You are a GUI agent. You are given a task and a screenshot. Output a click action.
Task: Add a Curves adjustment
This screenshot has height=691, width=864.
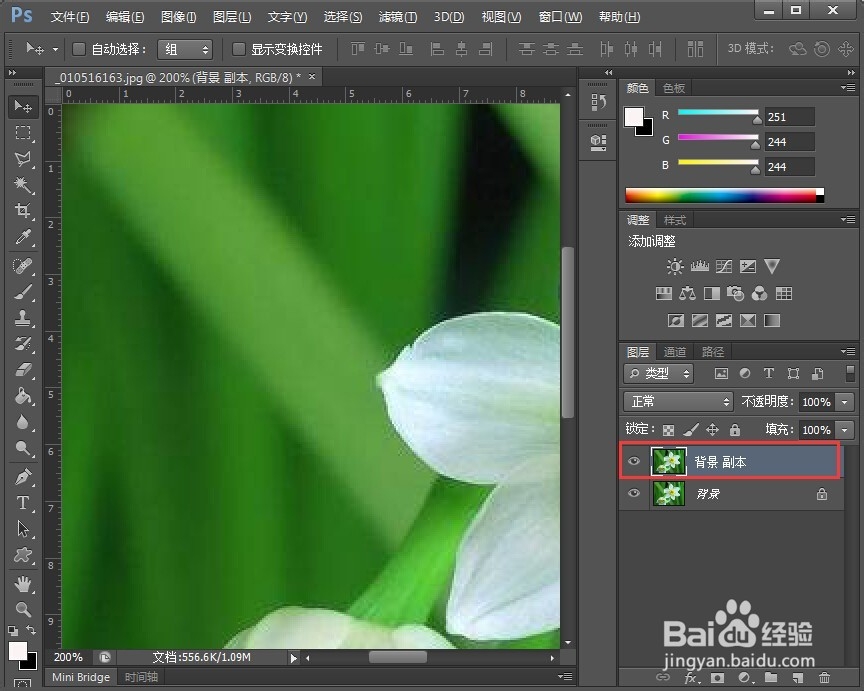click(723, 267)
